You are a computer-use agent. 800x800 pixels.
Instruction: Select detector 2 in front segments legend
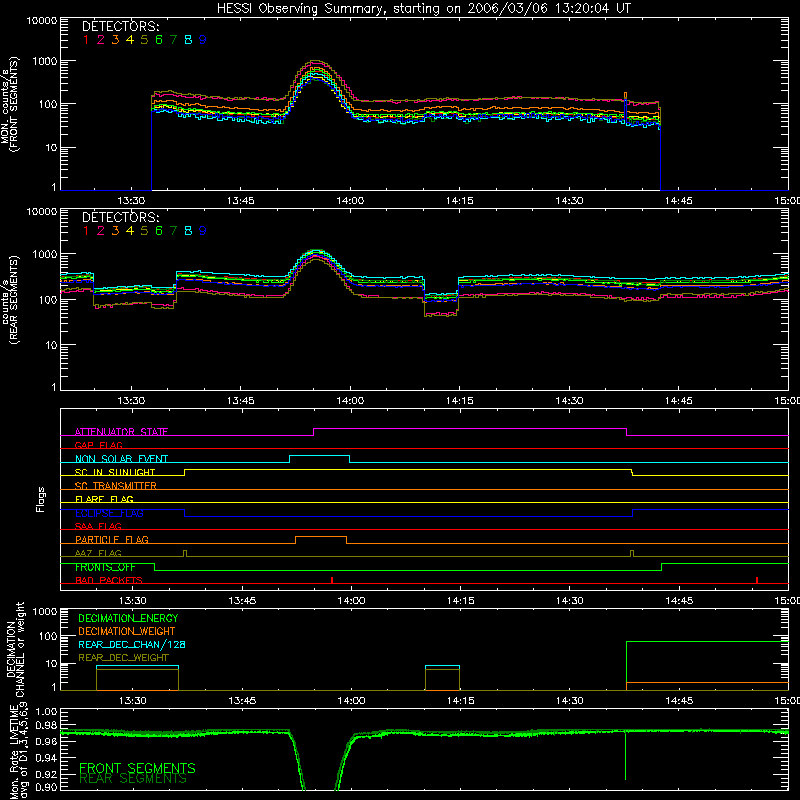[101, 40]
